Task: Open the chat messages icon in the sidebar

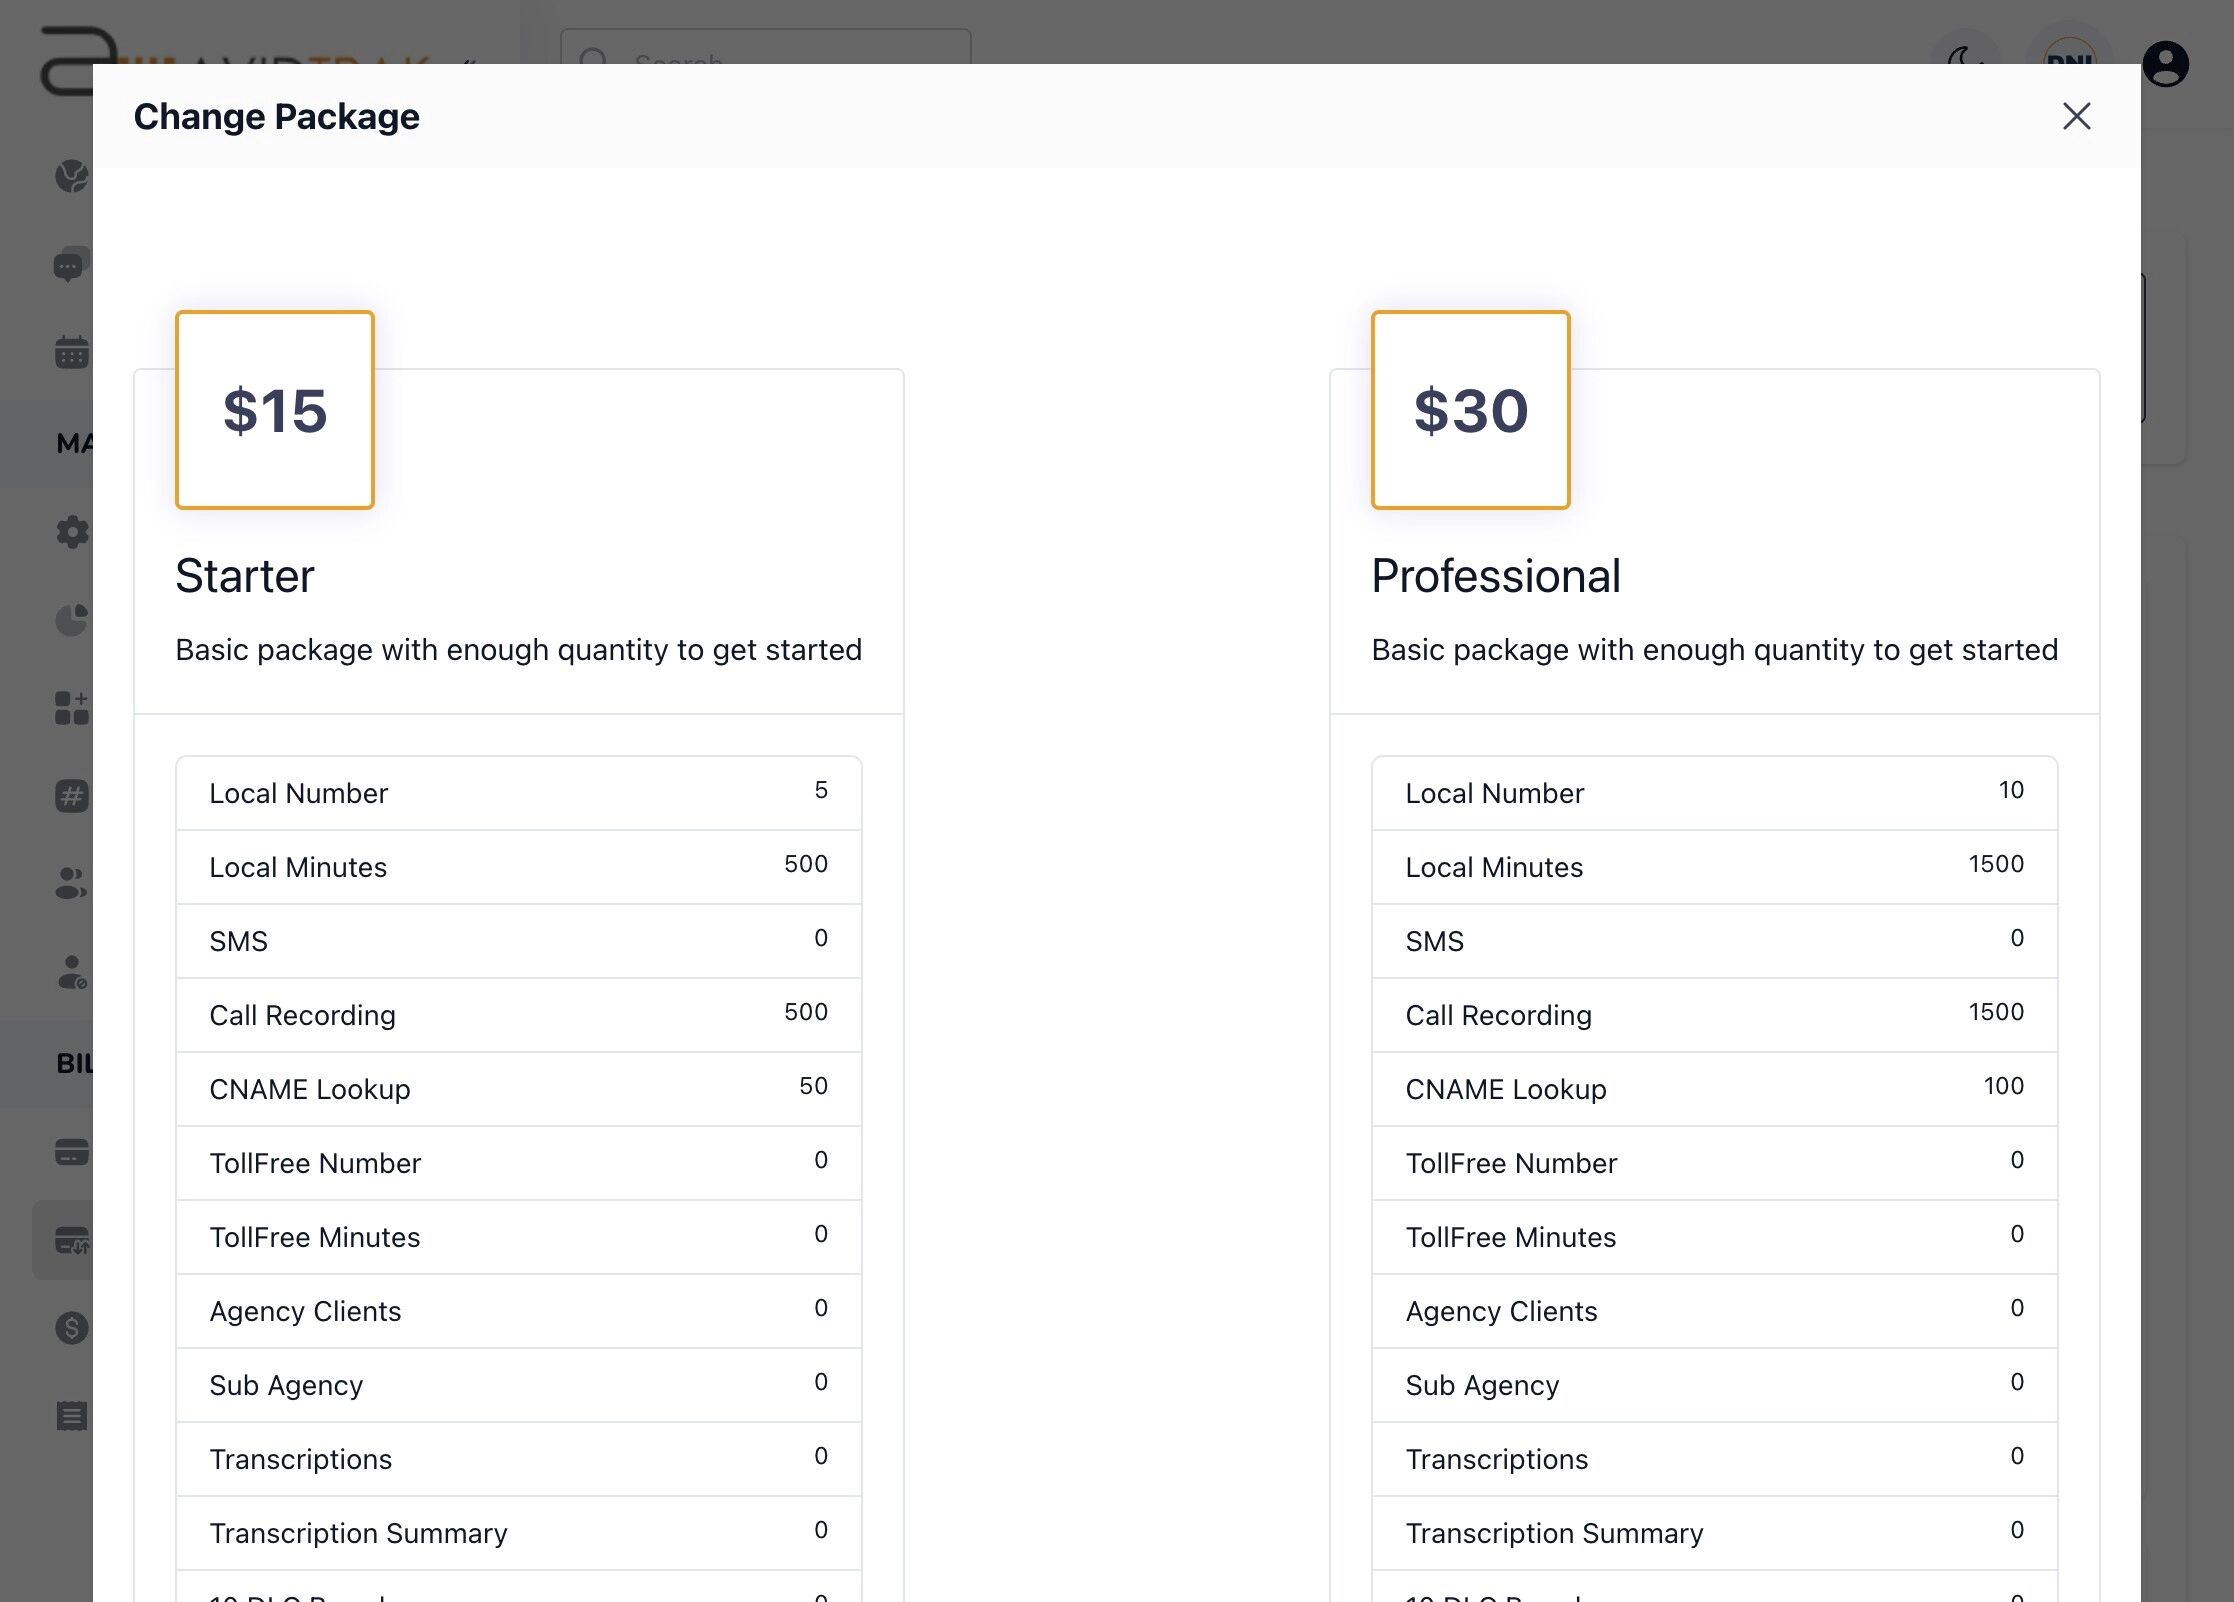Action: 70,265
